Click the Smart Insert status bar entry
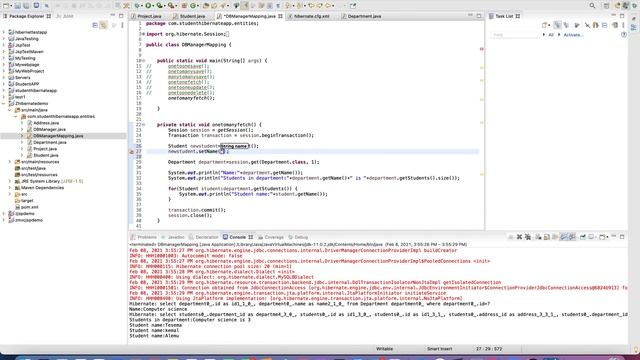The image size is (640, 360). point(439,349)
